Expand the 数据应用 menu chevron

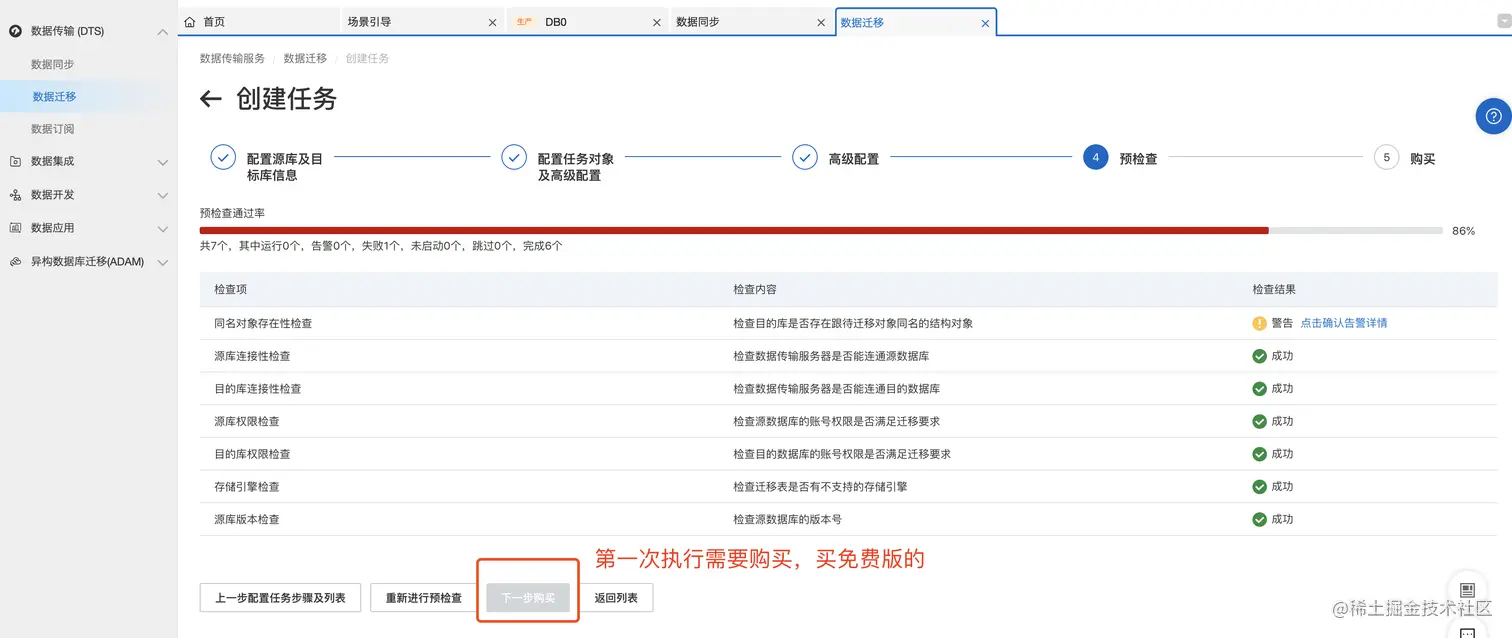163,229
